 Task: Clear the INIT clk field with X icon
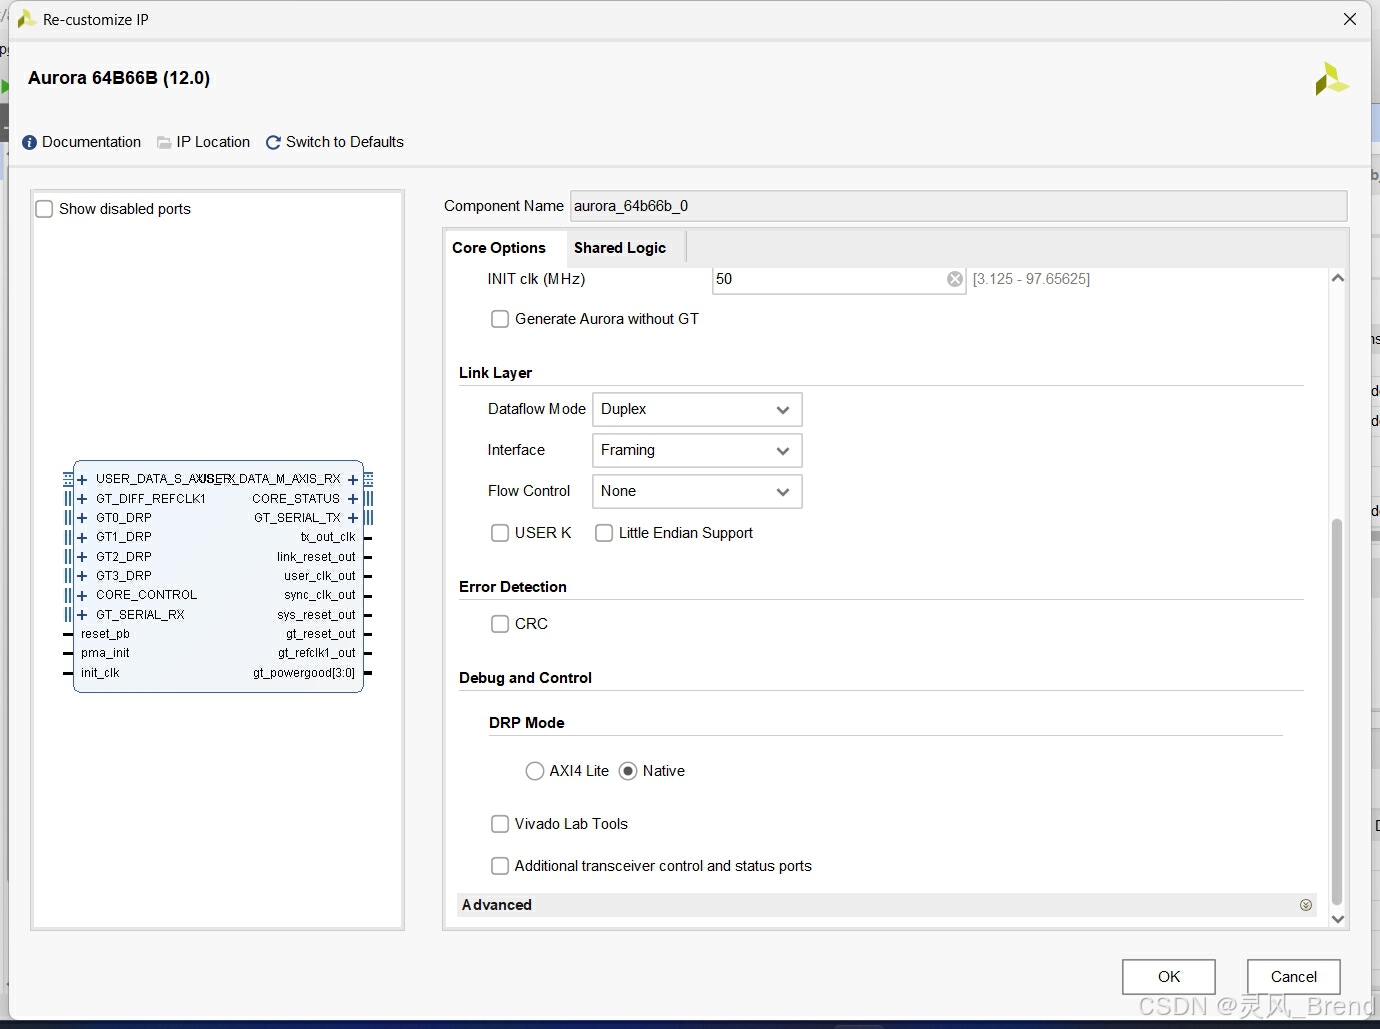955,279
